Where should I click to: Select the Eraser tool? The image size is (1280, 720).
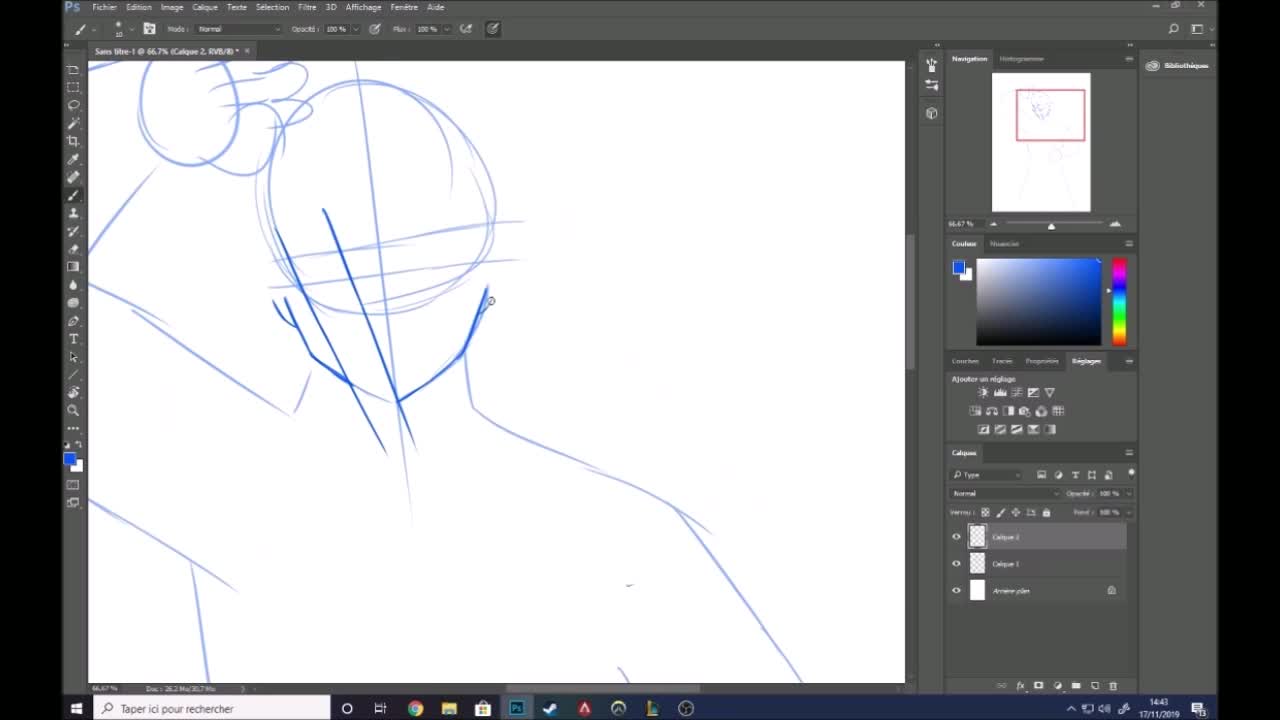tap(73, 249)
